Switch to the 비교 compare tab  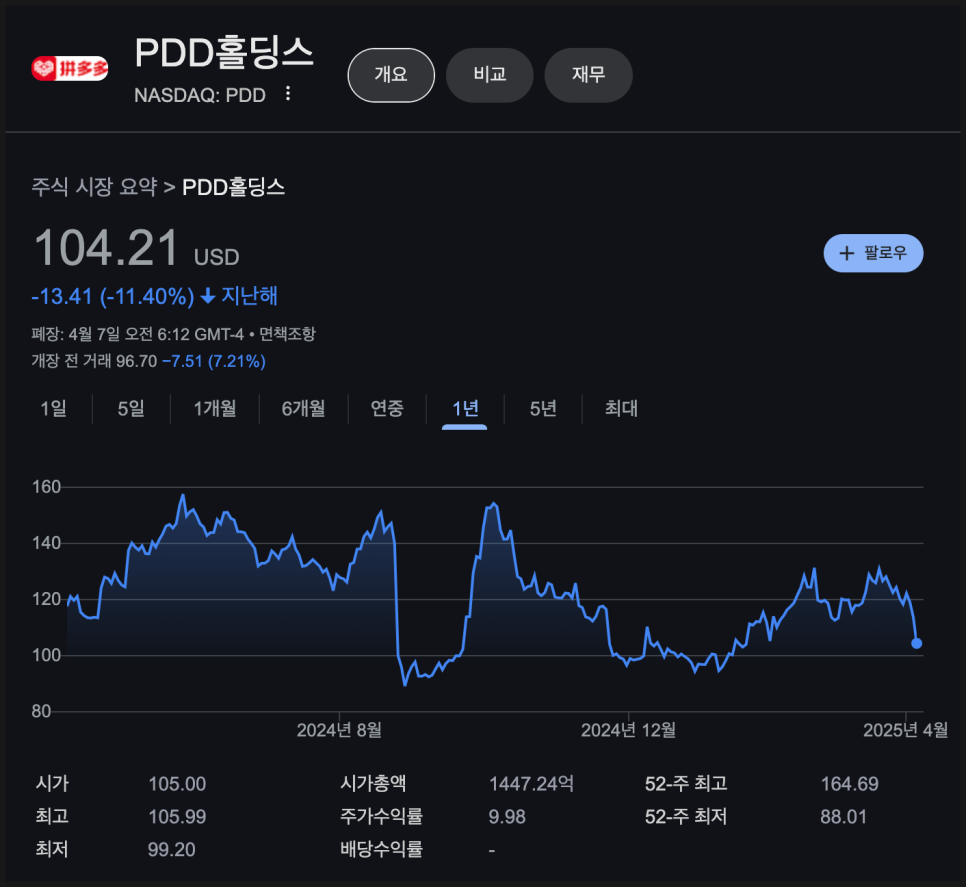point(490,75)
